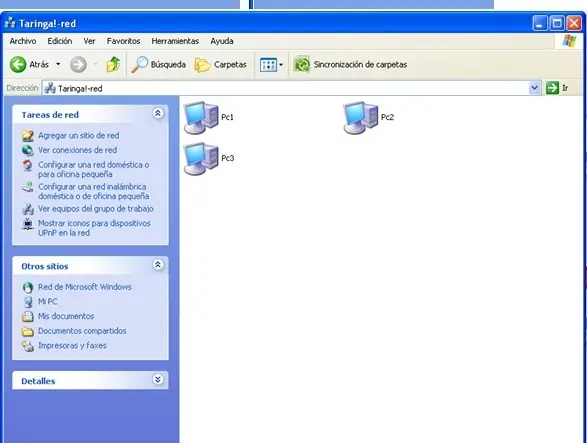Image resolution: width=587 pixels, height=443 pixels.
Task: Click the Agregar un sitio de red icon
Action: coord(28,136)
